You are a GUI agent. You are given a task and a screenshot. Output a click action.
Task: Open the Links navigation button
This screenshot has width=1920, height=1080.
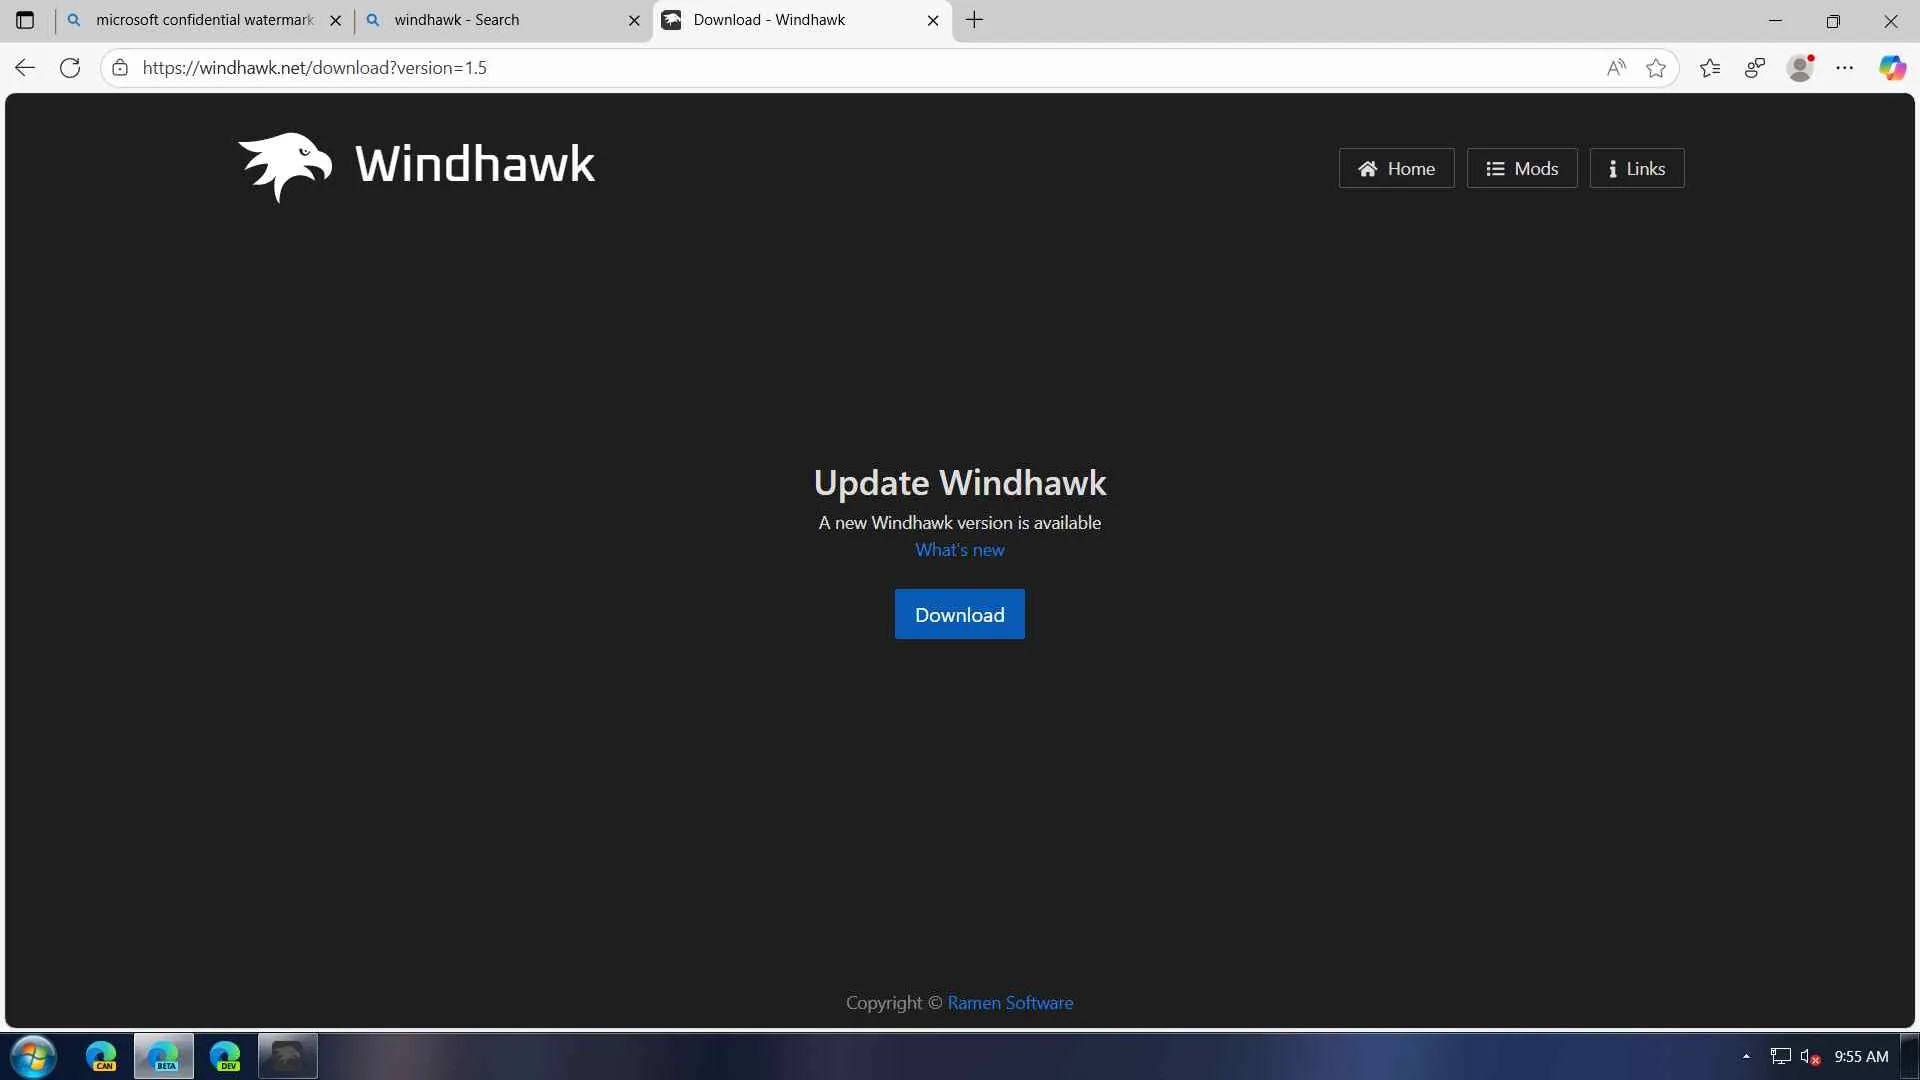pyautogui.click(x=1636, y=168)
